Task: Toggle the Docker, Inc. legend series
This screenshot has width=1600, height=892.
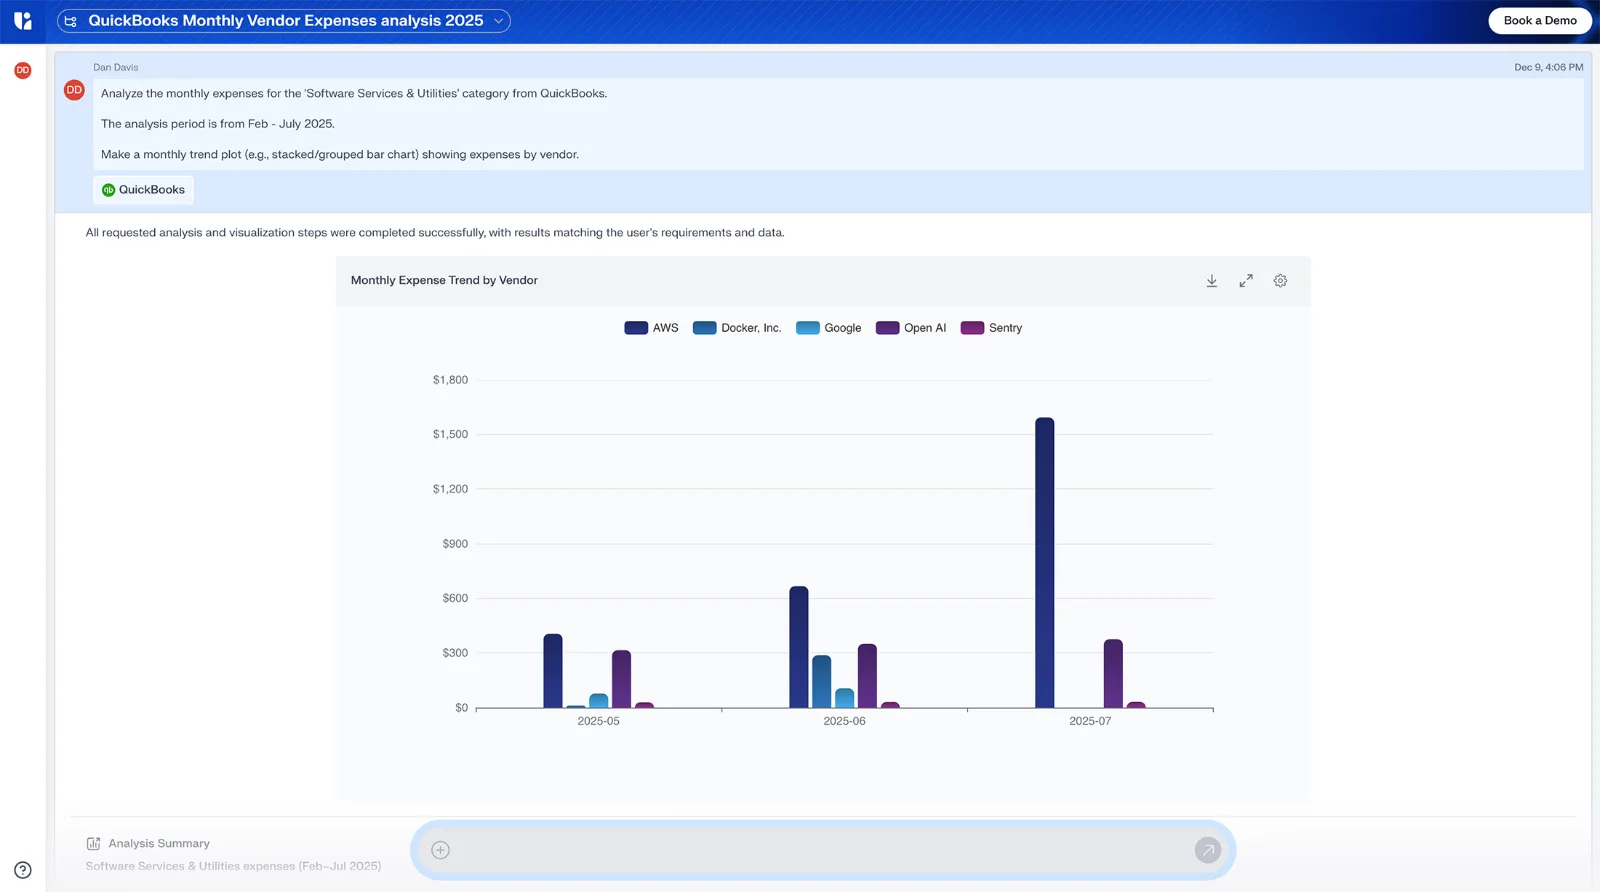Action: click(x=737, y=328)
